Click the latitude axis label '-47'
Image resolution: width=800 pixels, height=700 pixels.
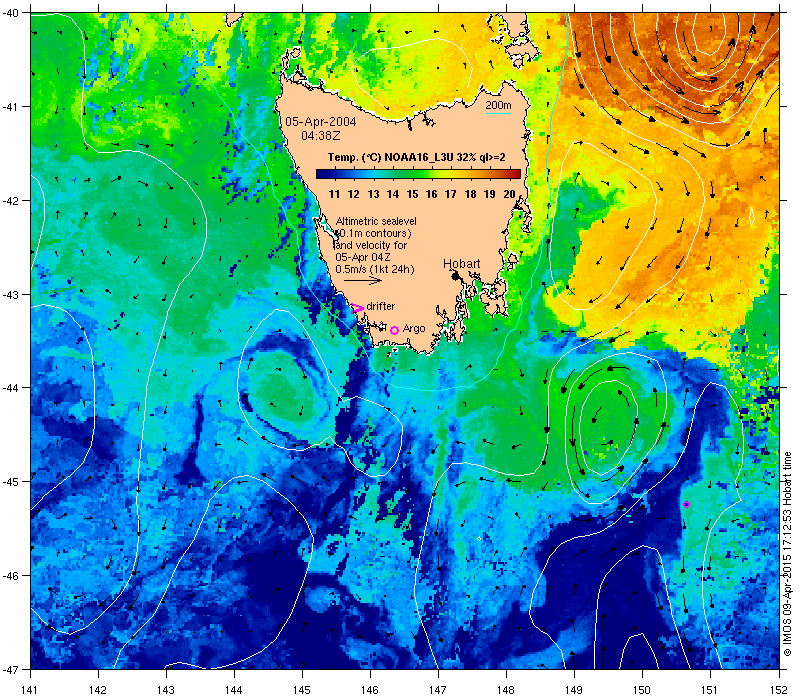[x=11, y=669]
